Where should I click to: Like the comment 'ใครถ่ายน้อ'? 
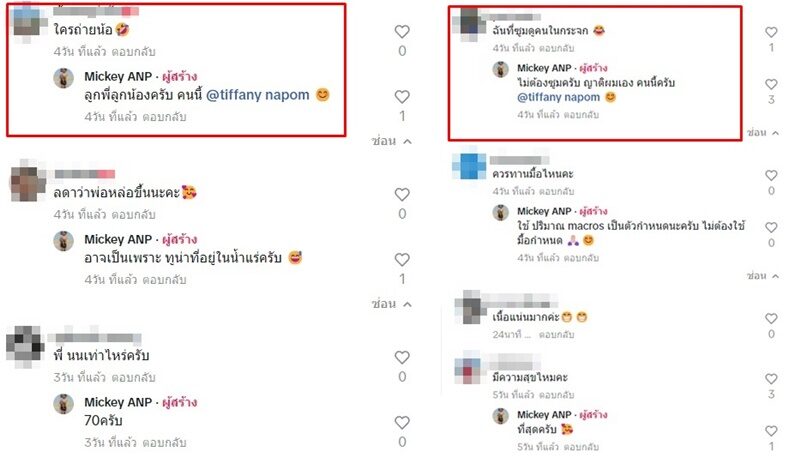402,32
